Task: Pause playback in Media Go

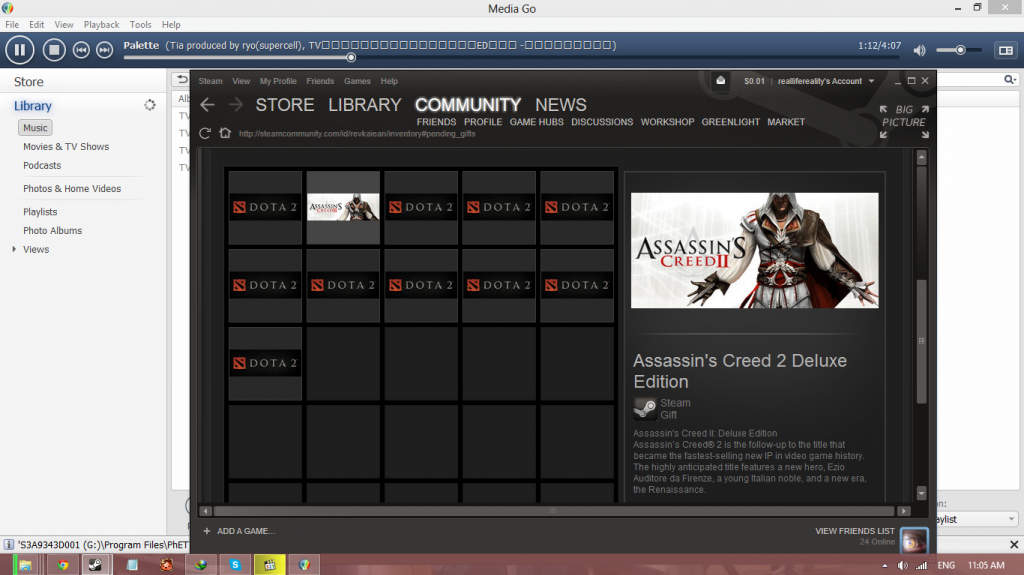Action: click(x=20, y=48)
